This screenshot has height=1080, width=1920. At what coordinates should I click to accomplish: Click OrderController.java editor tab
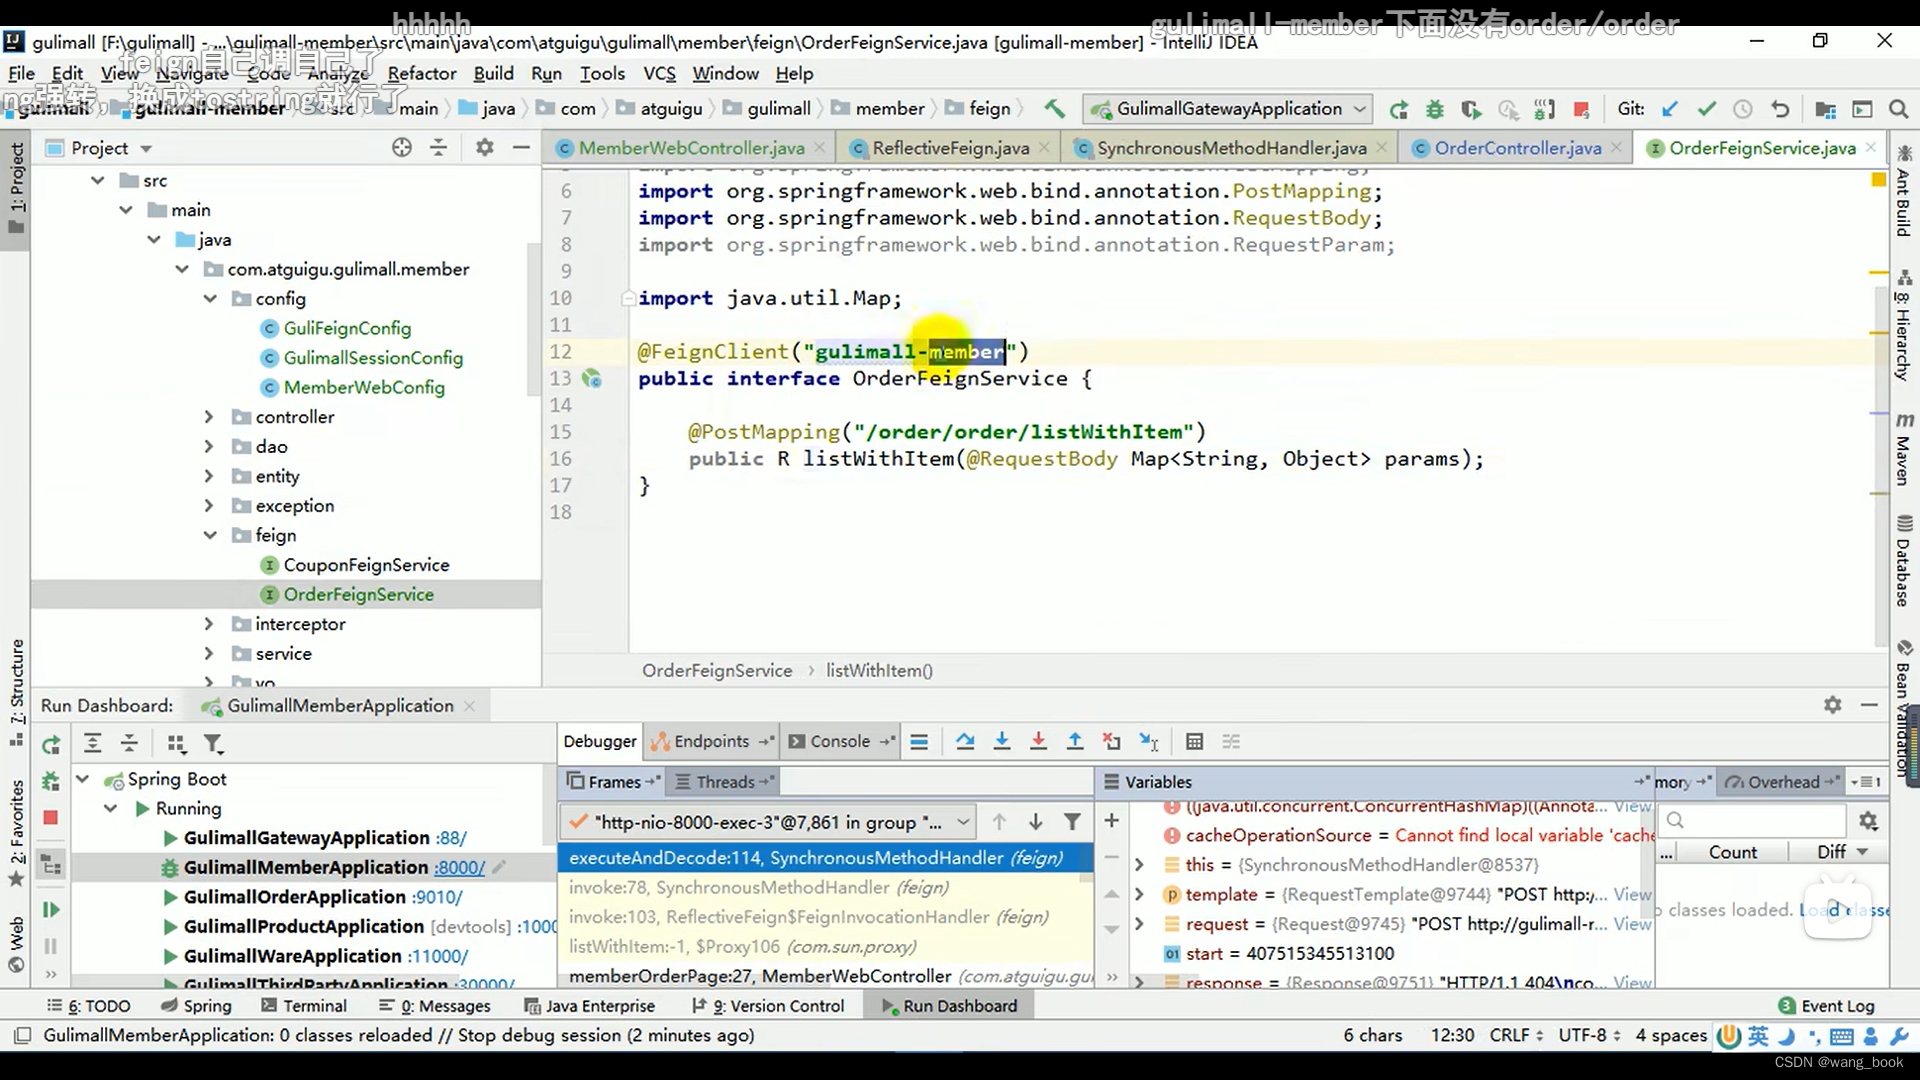(1518, 148)
